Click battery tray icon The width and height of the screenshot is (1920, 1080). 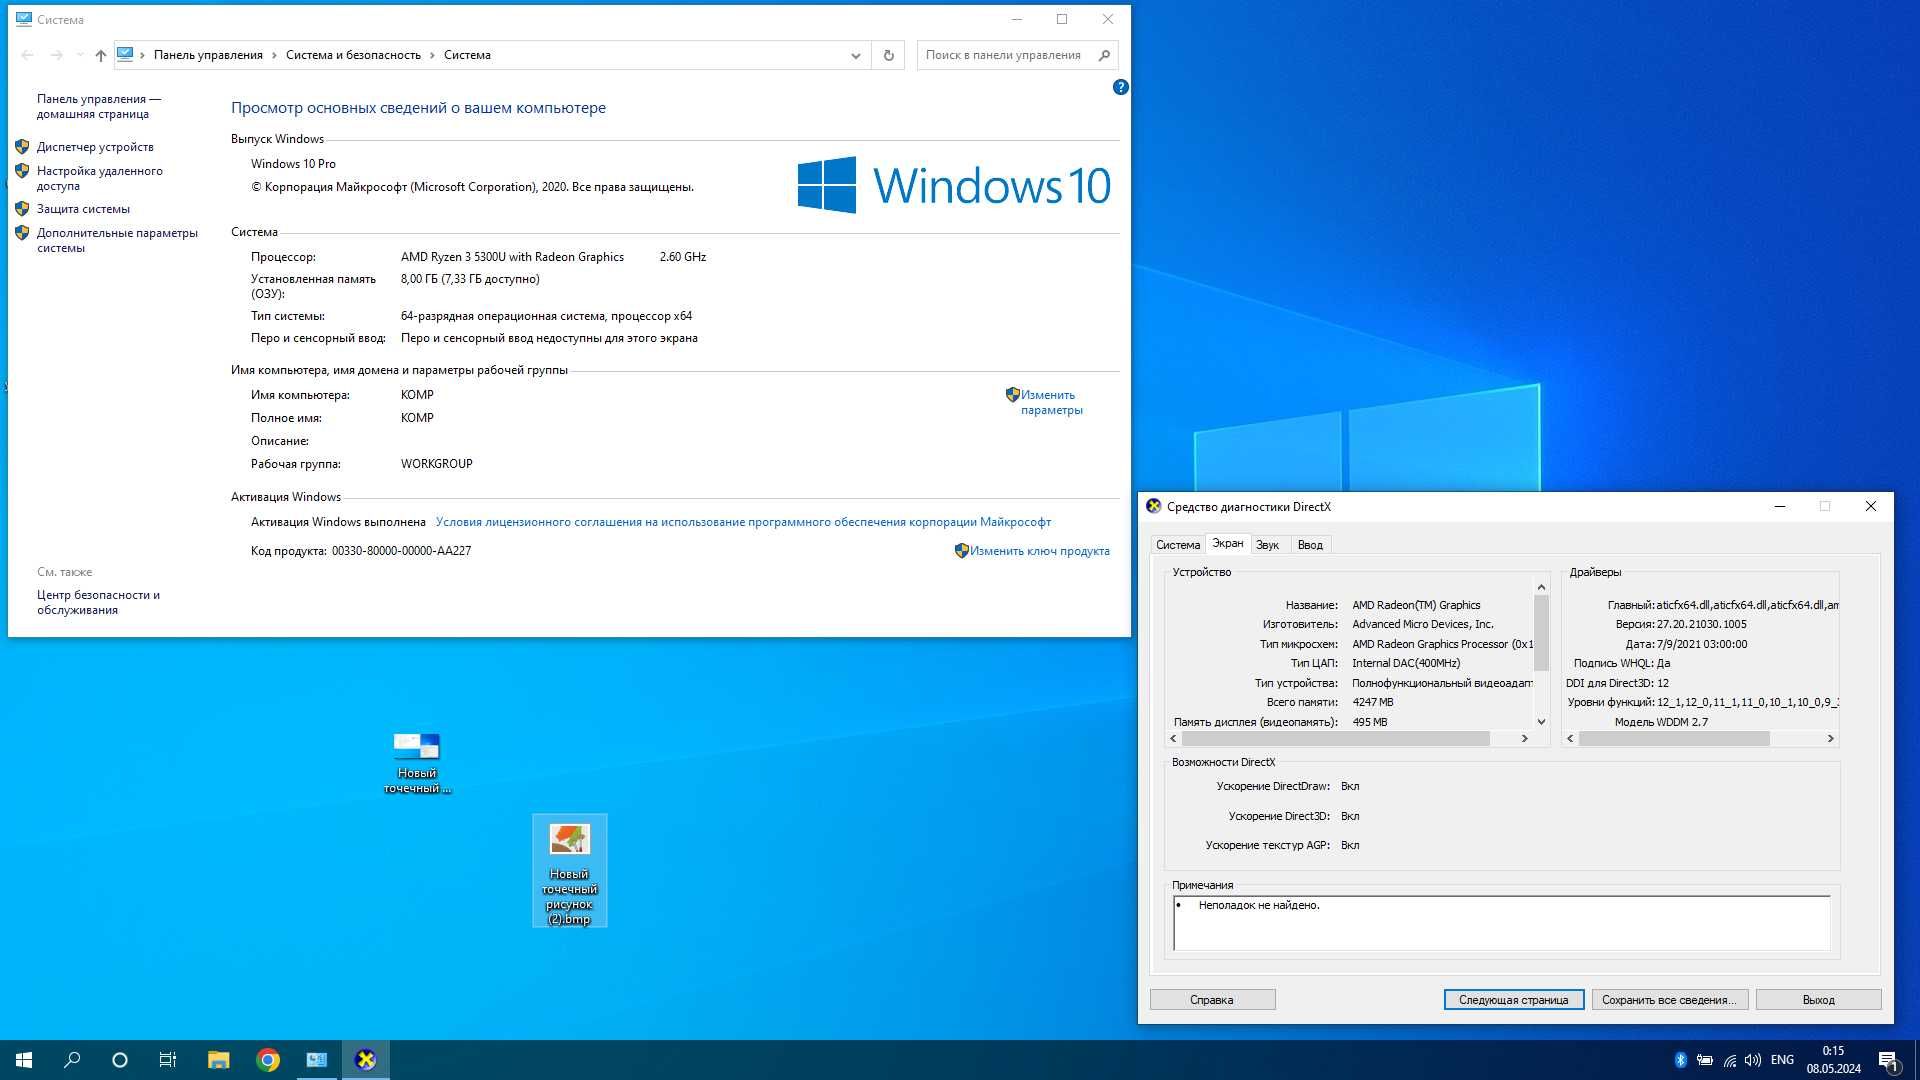click(x=1705, y=1060)
